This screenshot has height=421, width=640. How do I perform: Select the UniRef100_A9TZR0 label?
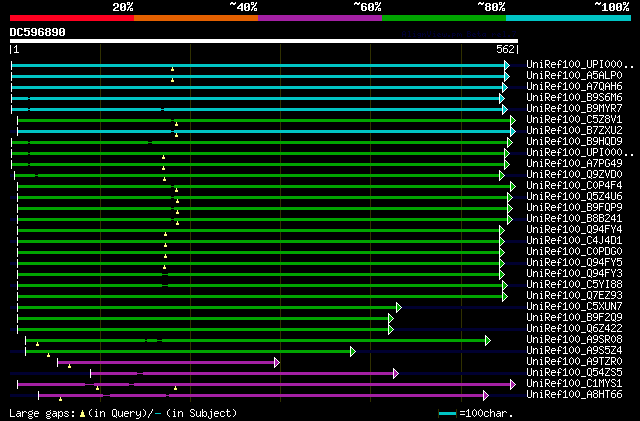click(x=574, y=362)
